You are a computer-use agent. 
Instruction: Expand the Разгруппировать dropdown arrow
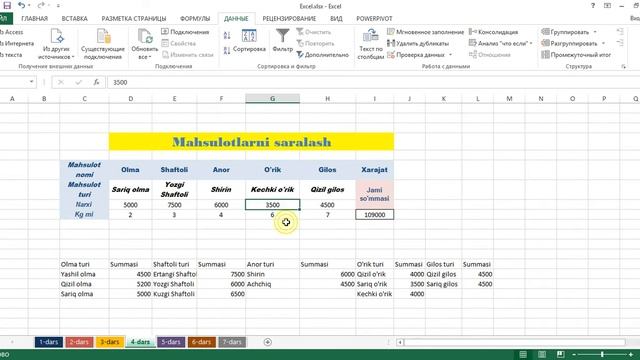pos(603,43)
